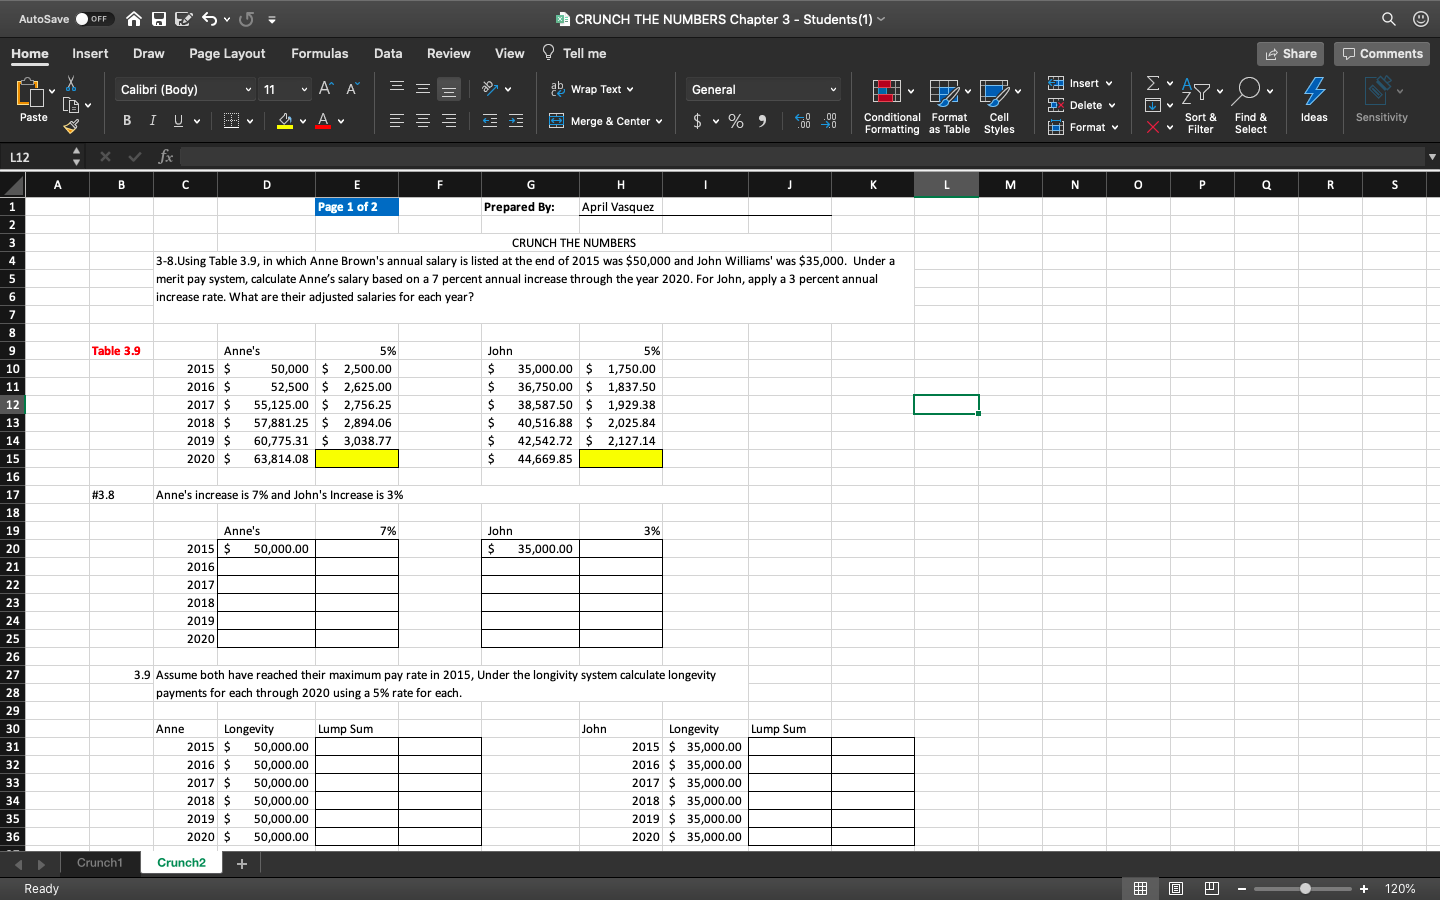Viewport: 1440px width, 900px height.
Task: Switch to the Formulas ribbon tab
Action: pyautogui.click(x=320, y=53)
